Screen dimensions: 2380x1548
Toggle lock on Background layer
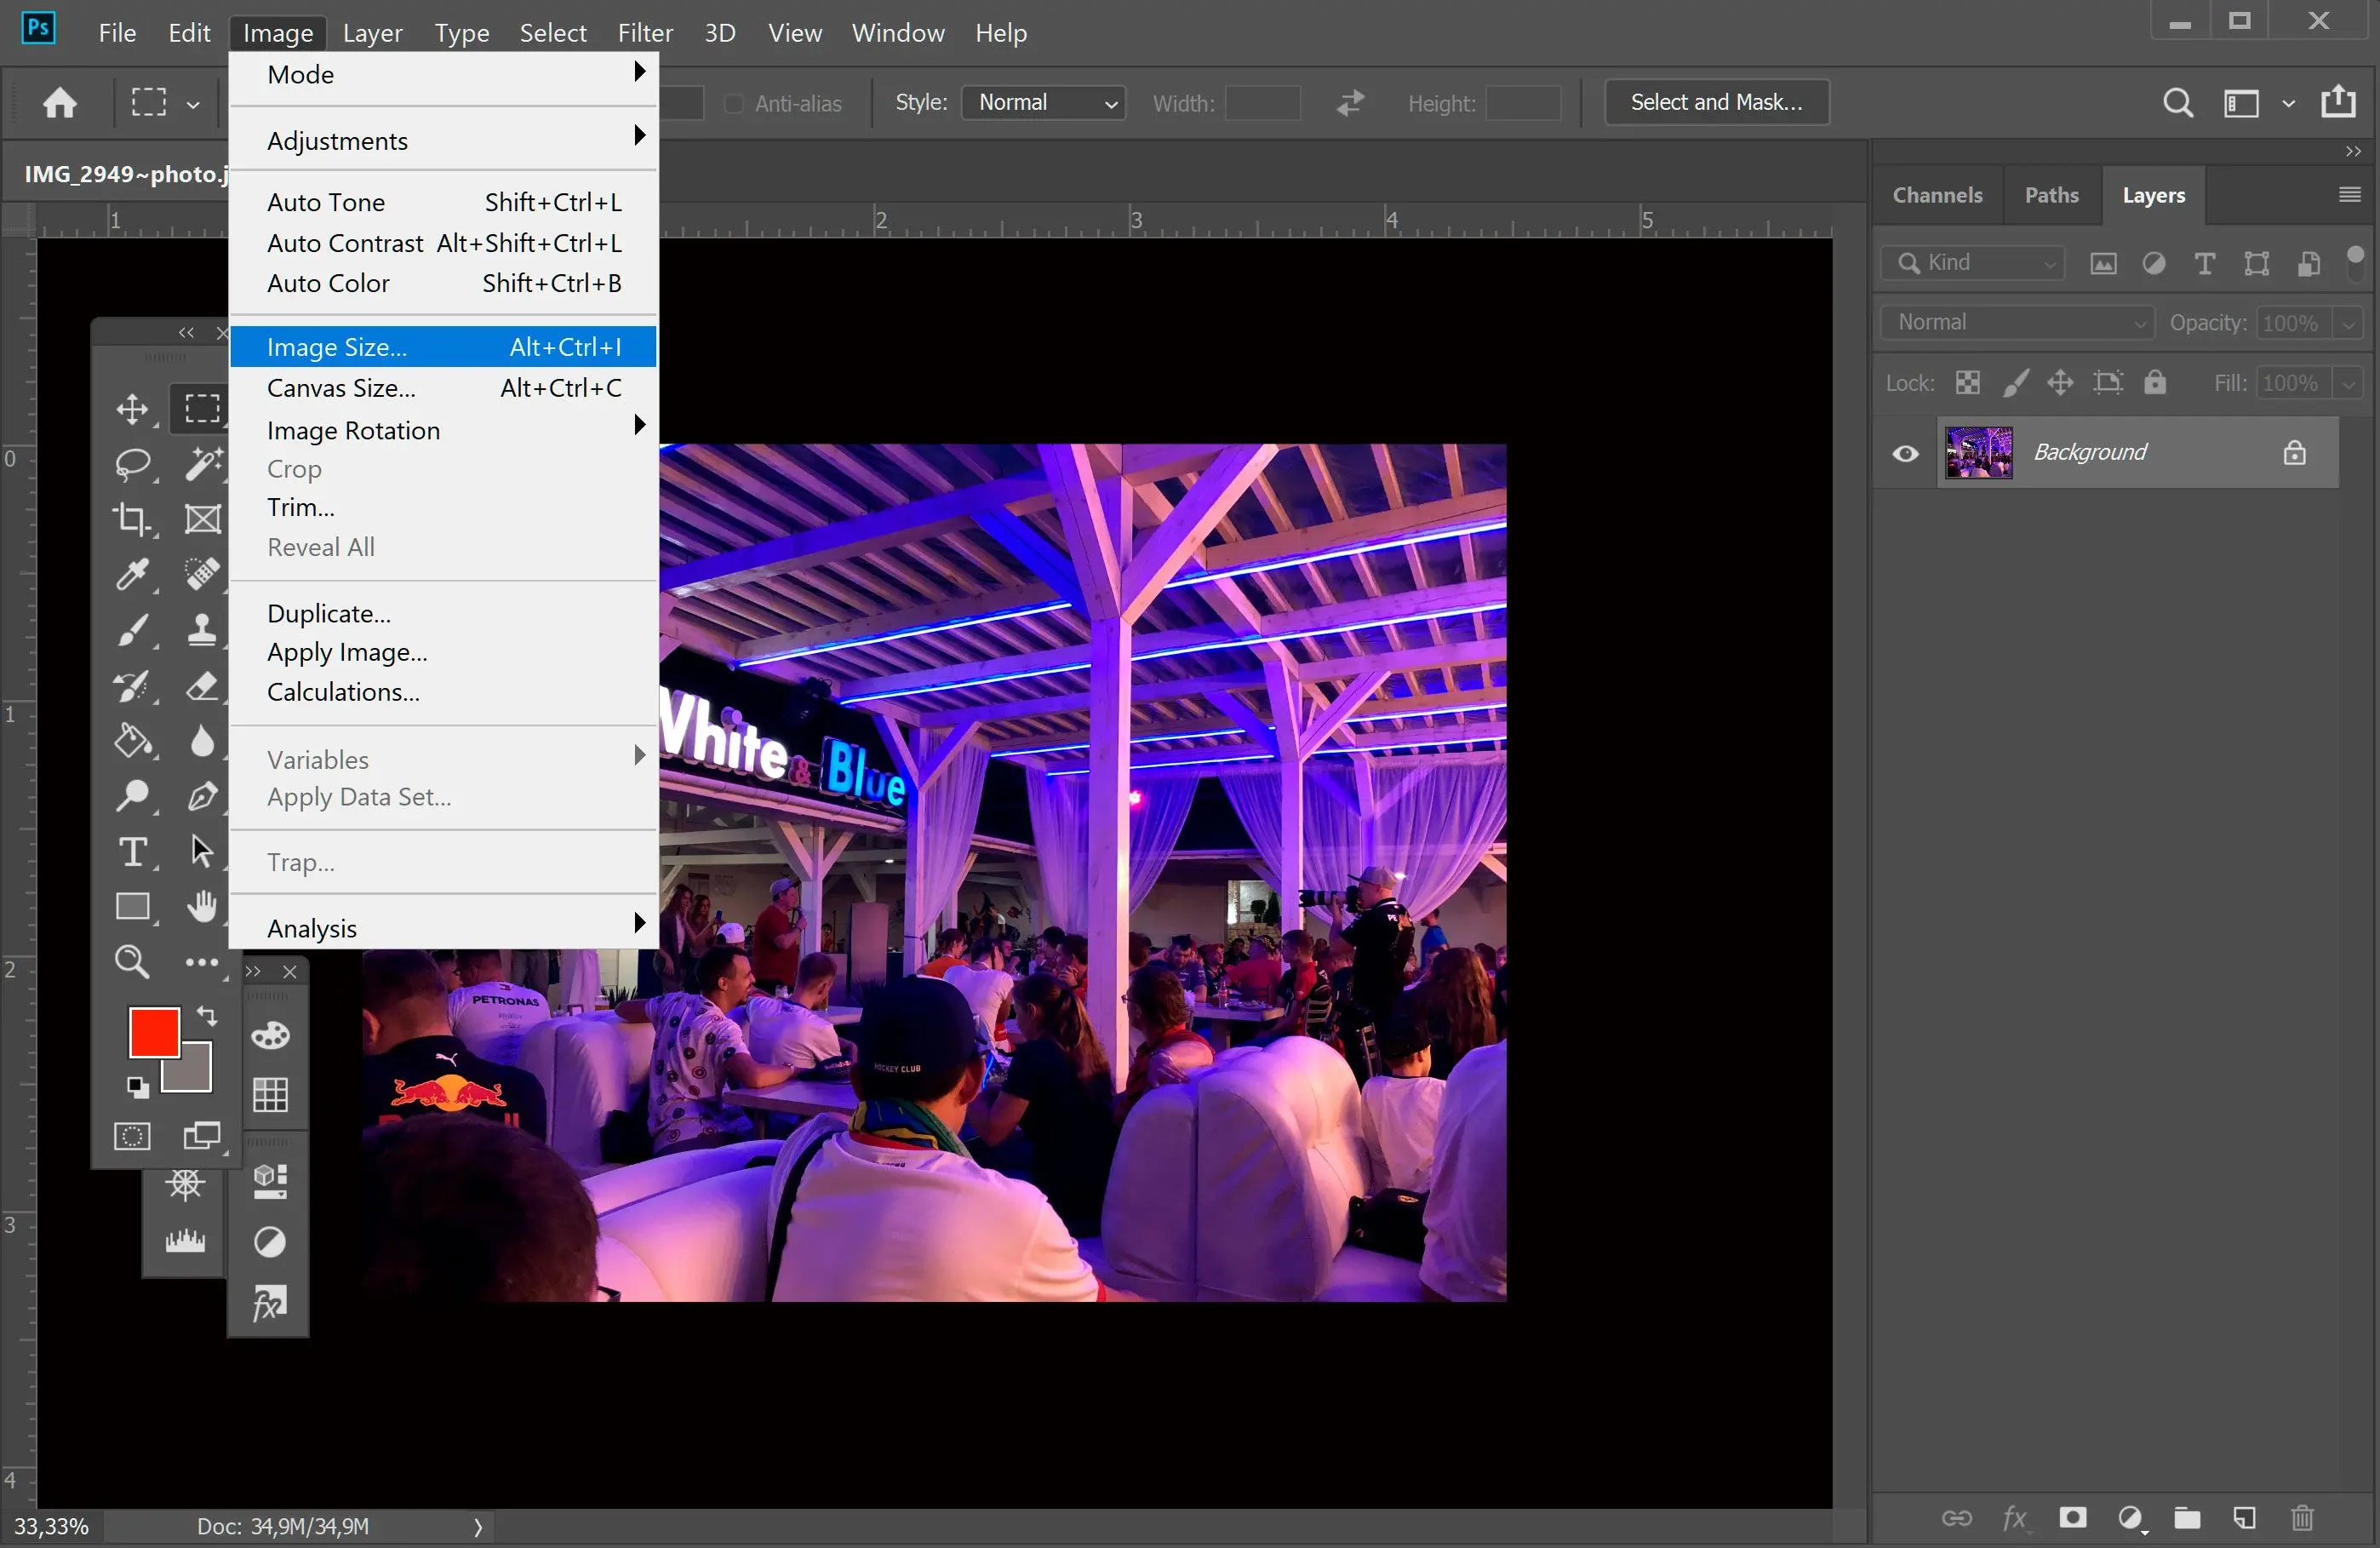tap(2297, 451)
